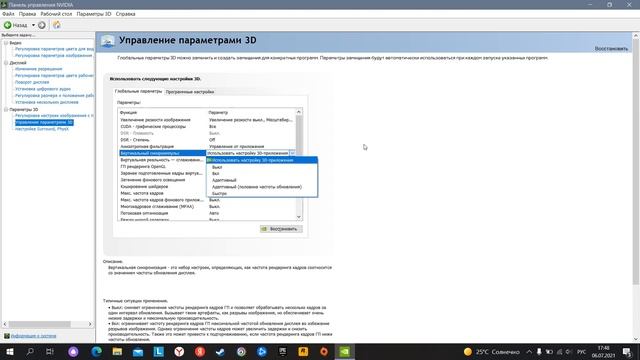The image size is (640, 360).
Task: Select the Макс. частота кадров row
Action: pos(162,193)
